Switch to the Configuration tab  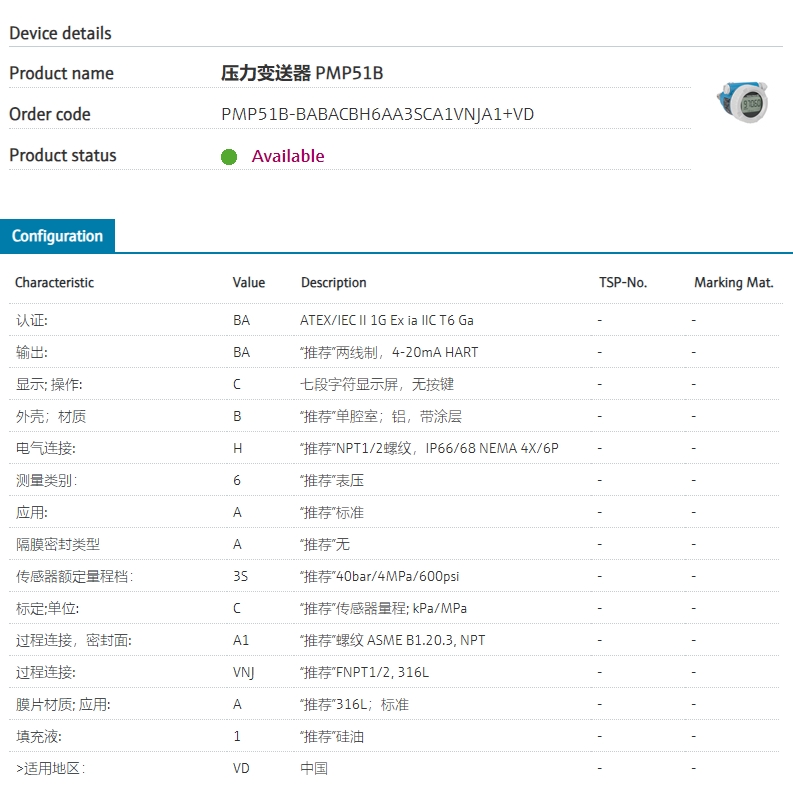tap(57, 236)
